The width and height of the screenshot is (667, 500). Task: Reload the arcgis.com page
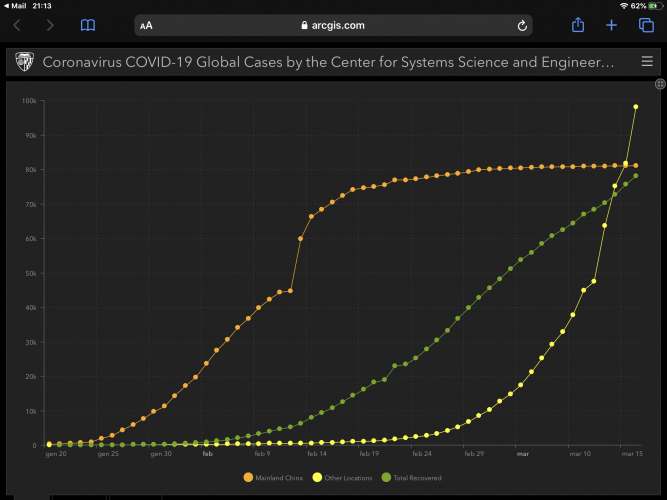(522, 26)
